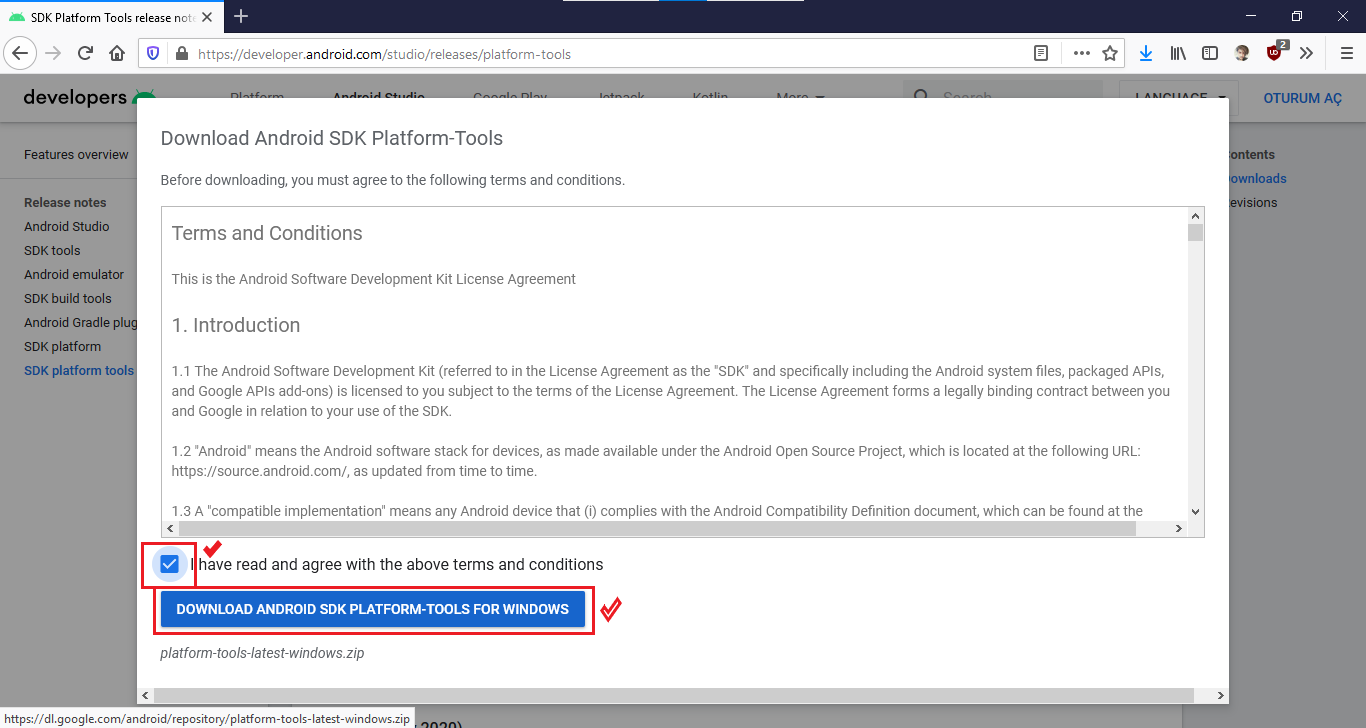Viewport: 1366px width, 728px height.
Task: Click 'platform-tools-latest-windows.zip' filename text
Action: (262, 653)
